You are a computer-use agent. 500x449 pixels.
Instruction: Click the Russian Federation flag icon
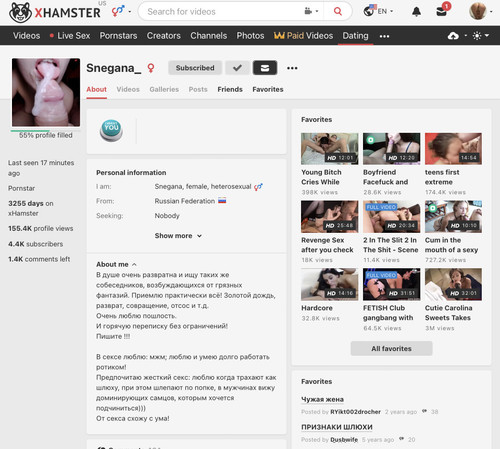(x=222, y=201)
